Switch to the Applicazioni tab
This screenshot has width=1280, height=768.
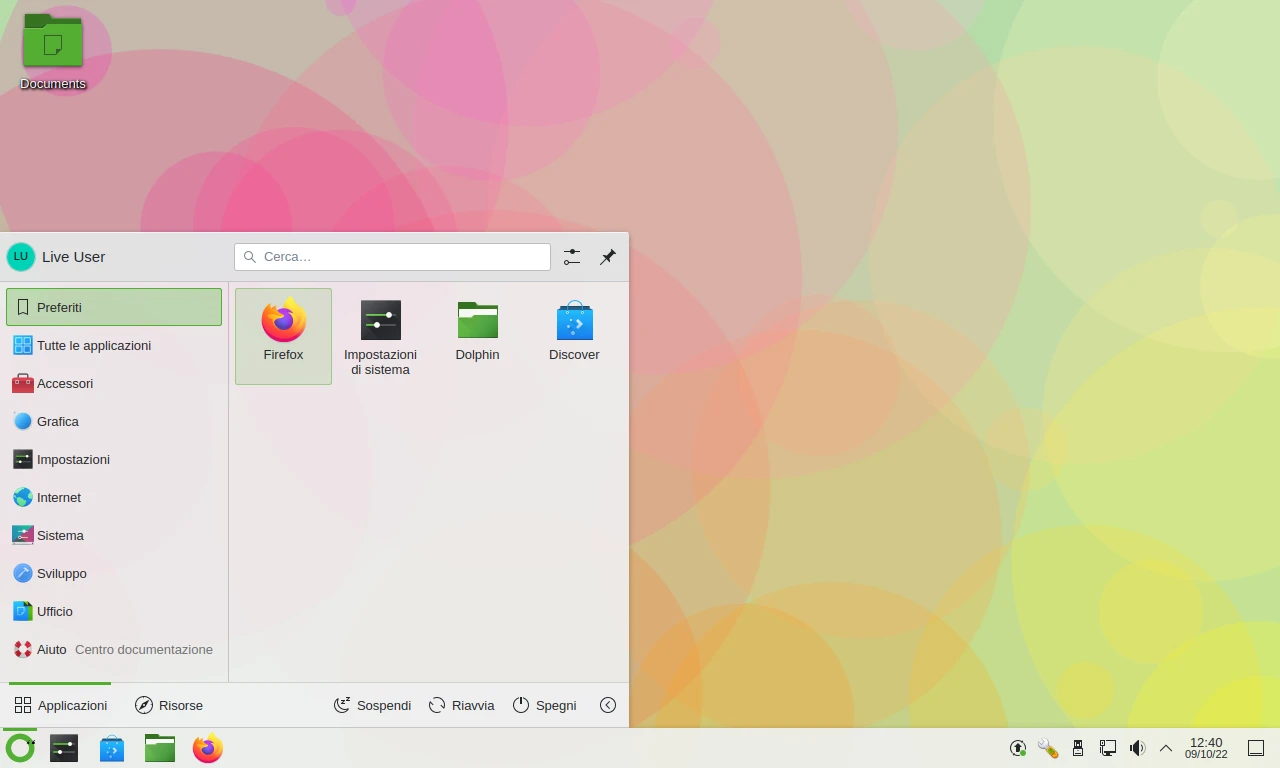coord(61,705)
